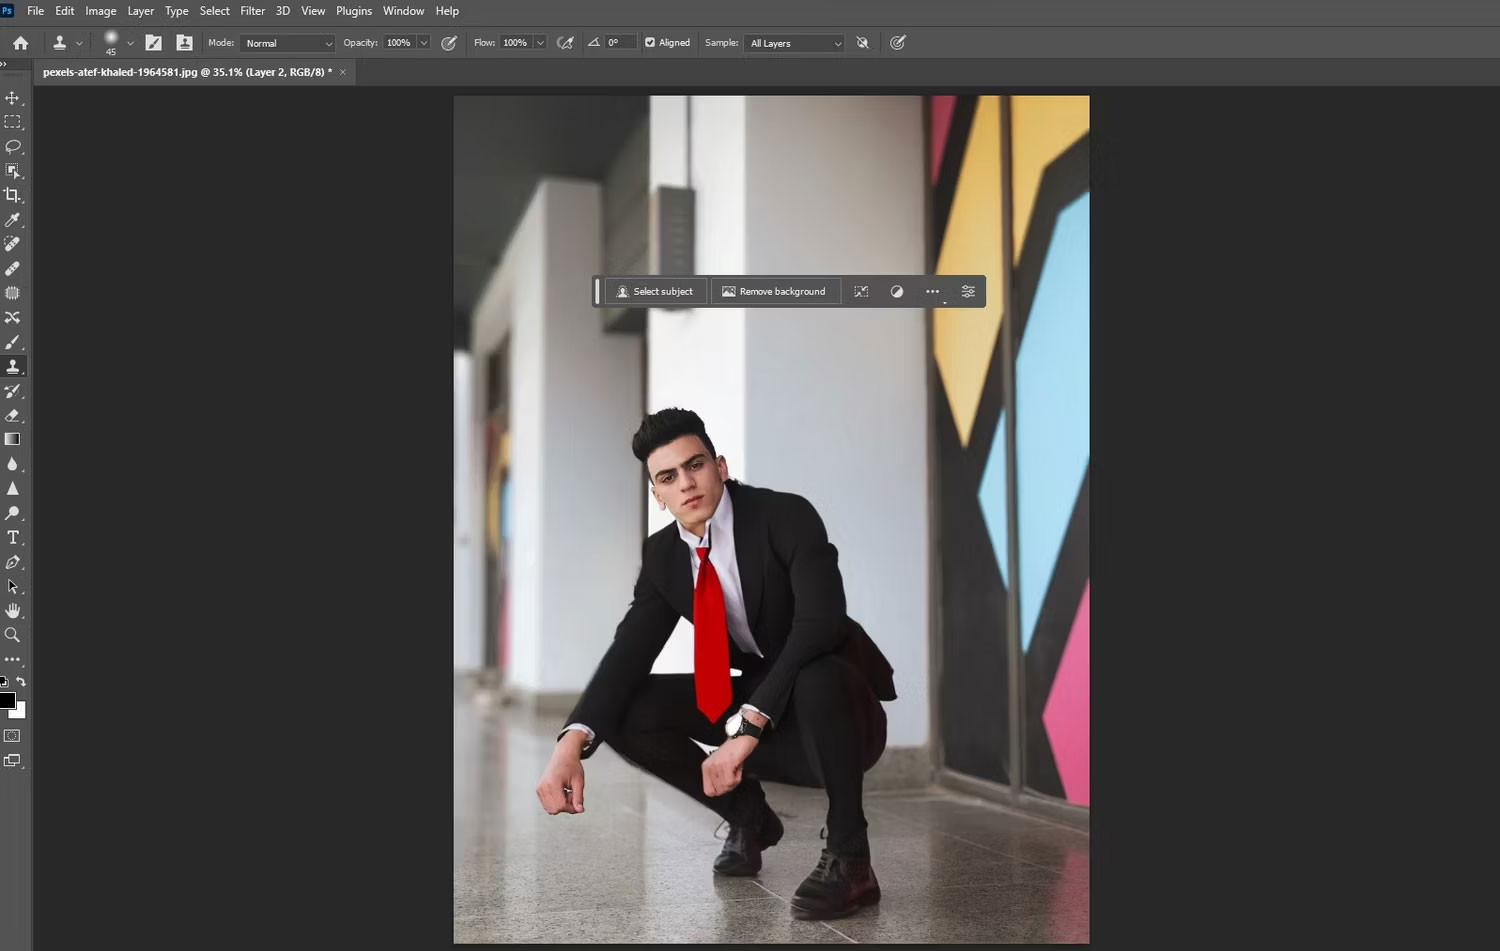Open the Filter menu
1500x951 pixels.
252,11
